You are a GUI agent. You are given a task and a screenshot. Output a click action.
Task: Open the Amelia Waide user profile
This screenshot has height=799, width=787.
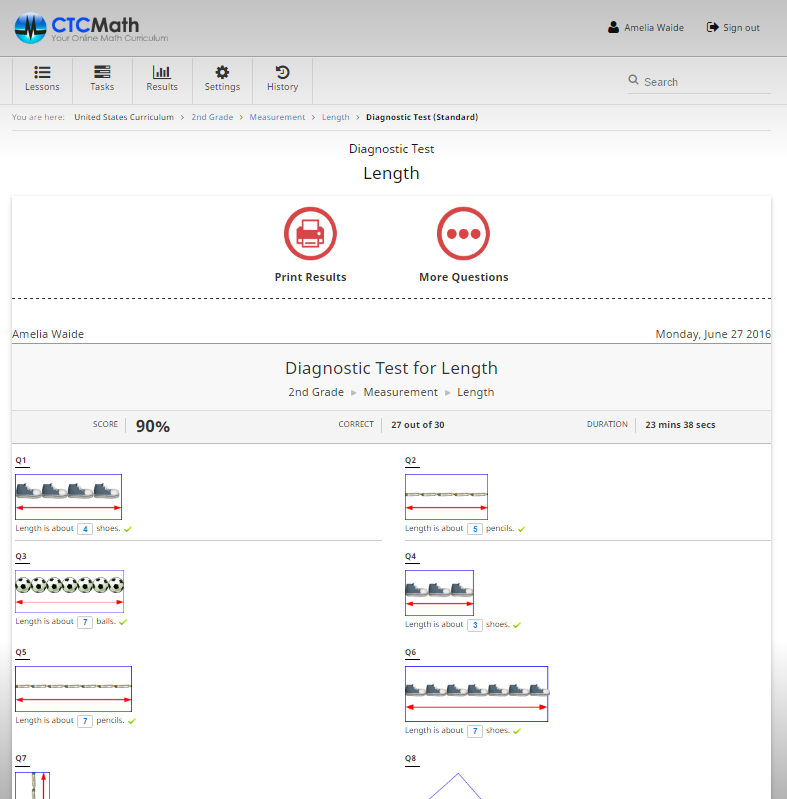click(x=646, y=28)
